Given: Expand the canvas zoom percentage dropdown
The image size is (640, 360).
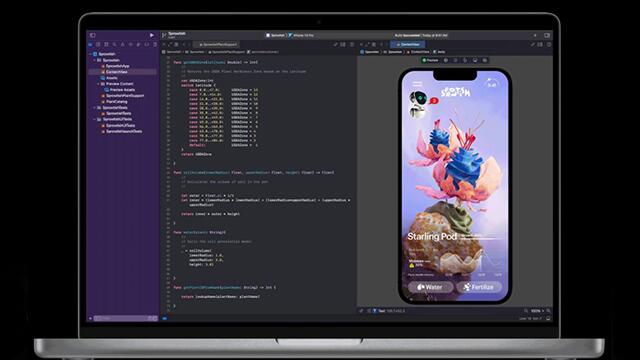Looking at the screenshot, I should [537, 311].
